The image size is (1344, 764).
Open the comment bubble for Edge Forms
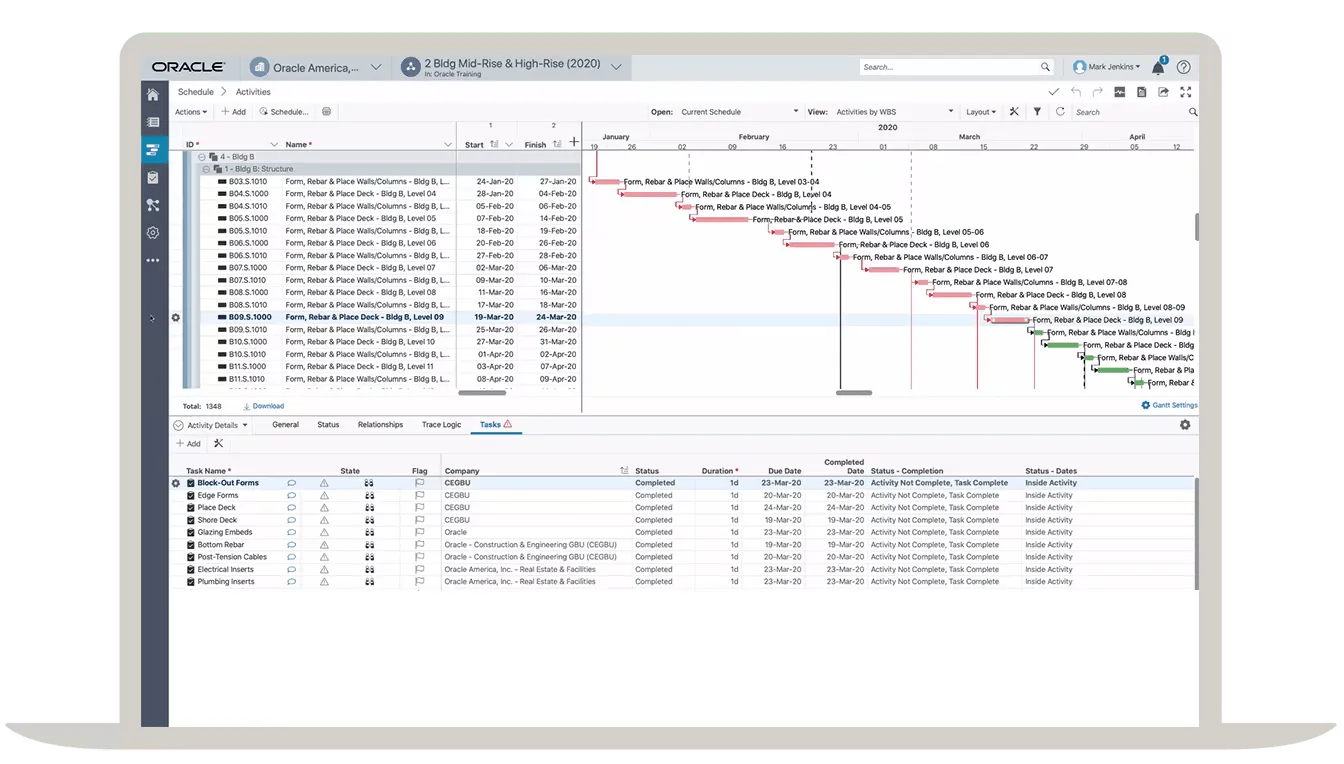[x=292, y=495]
